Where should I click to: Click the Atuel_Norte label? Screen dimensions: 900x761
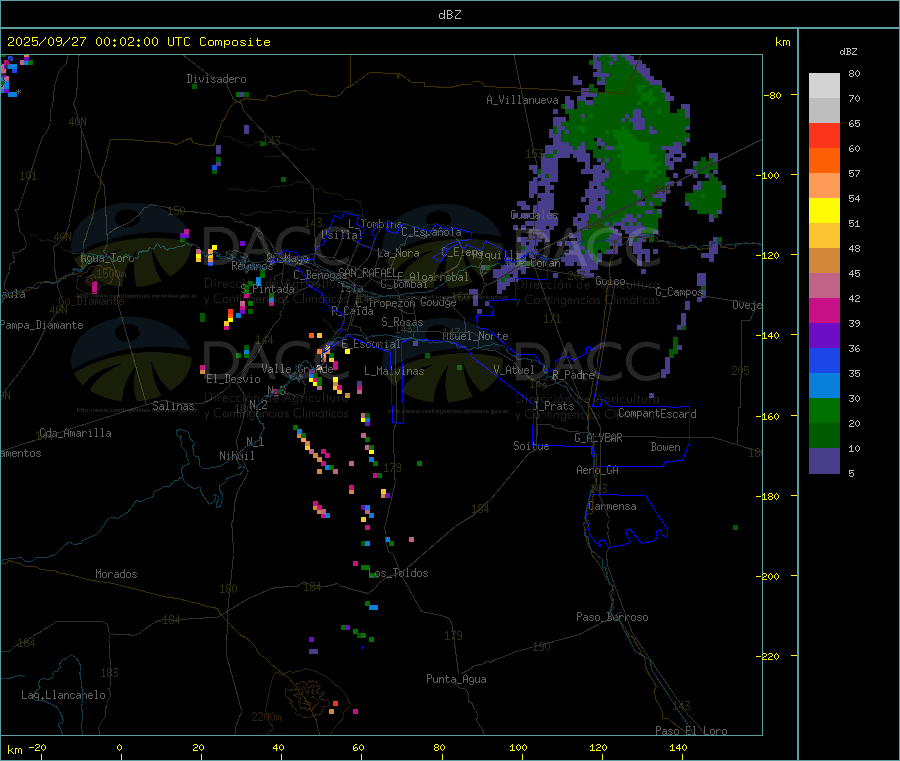475,336
